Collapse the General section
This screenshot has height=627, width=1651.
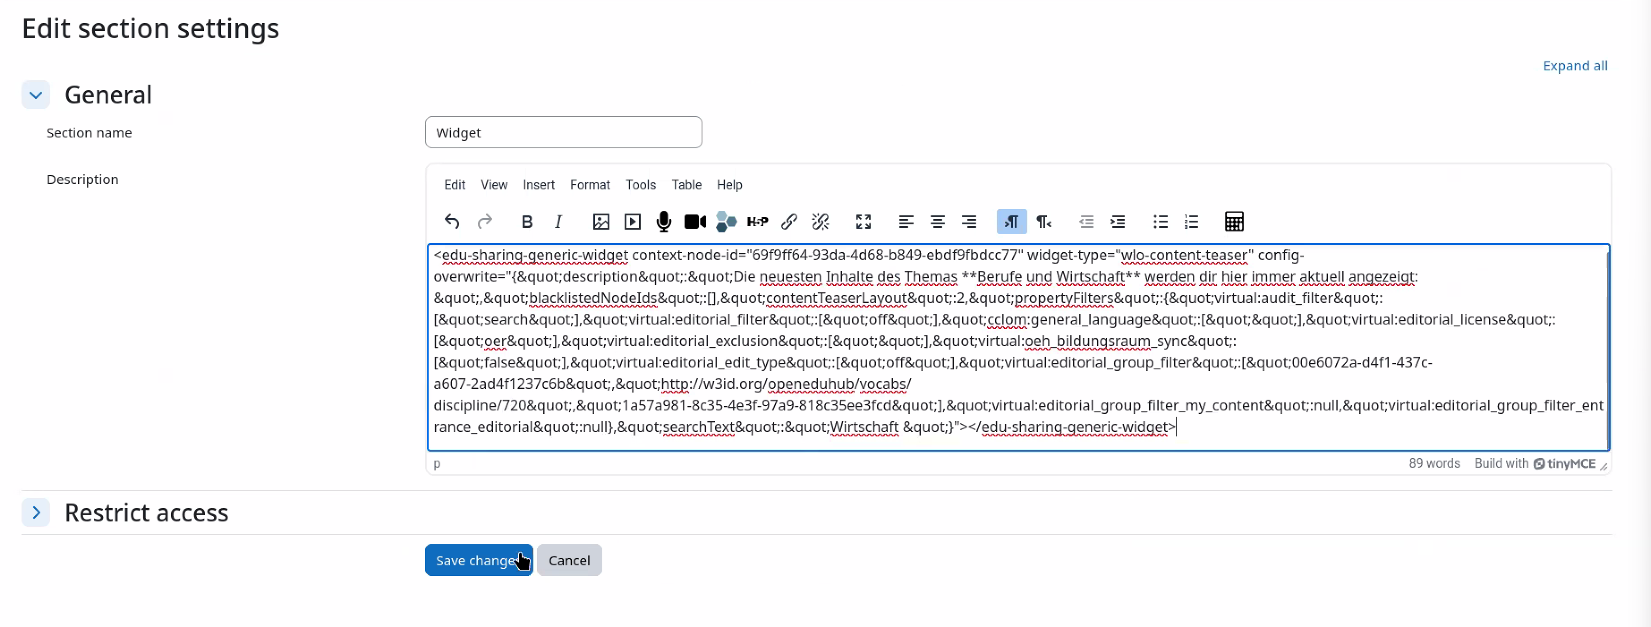click(x=36, y=95)
